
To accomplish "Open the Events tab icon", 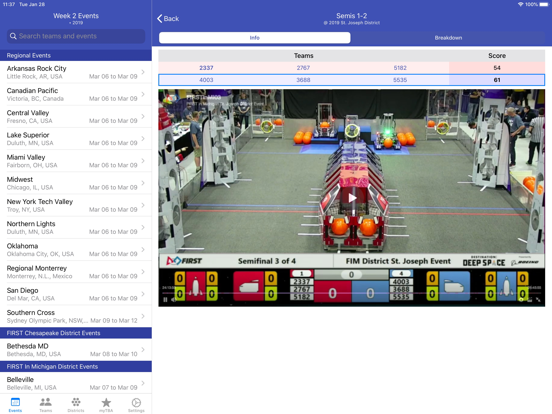I will [15, 402].
